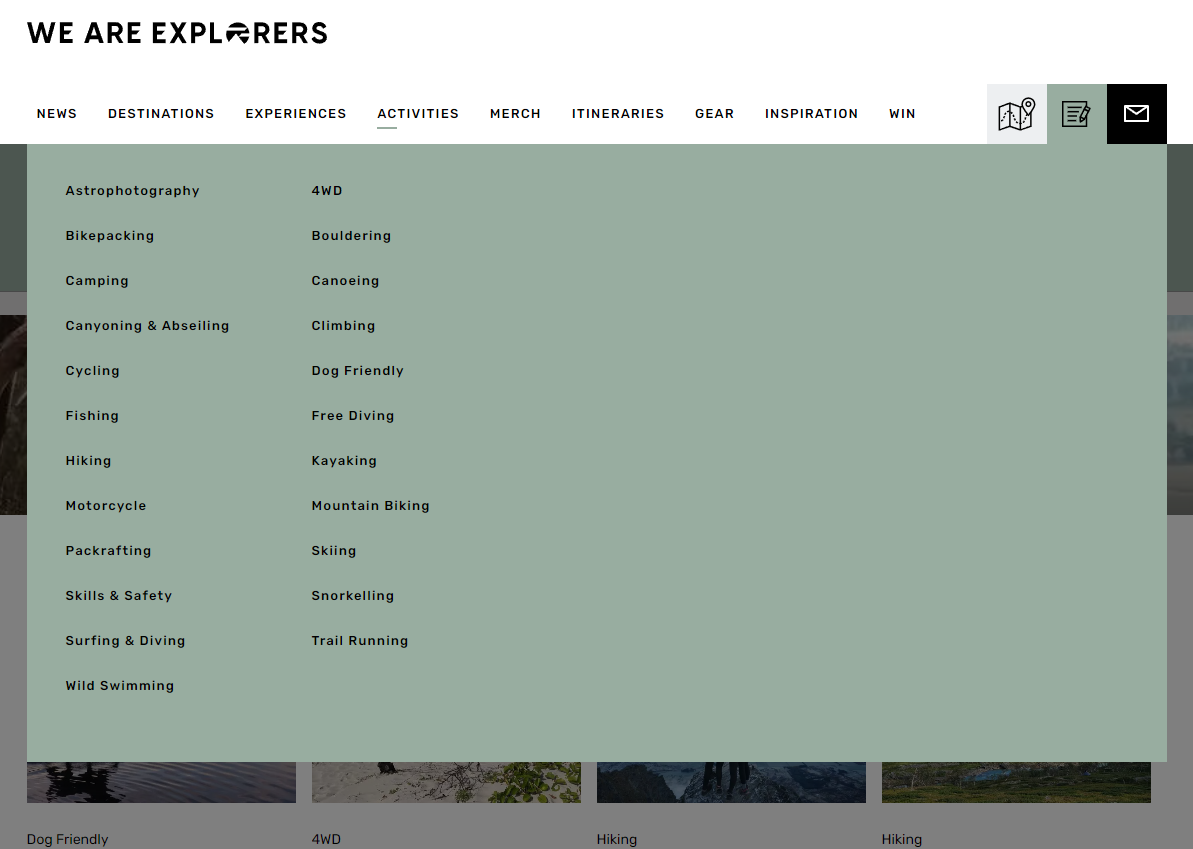Collapse the Activities dropdown menu
Screen dimensions: 1193x849
(x=418, y=114)
